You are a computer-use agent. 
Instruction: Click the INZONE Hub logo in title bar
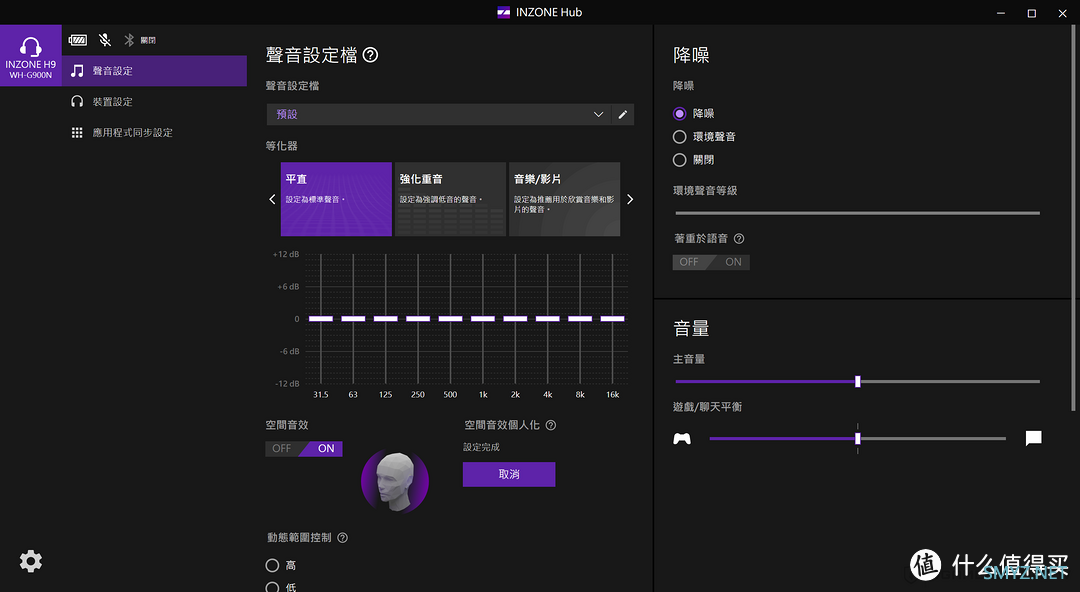pos(503,12)
